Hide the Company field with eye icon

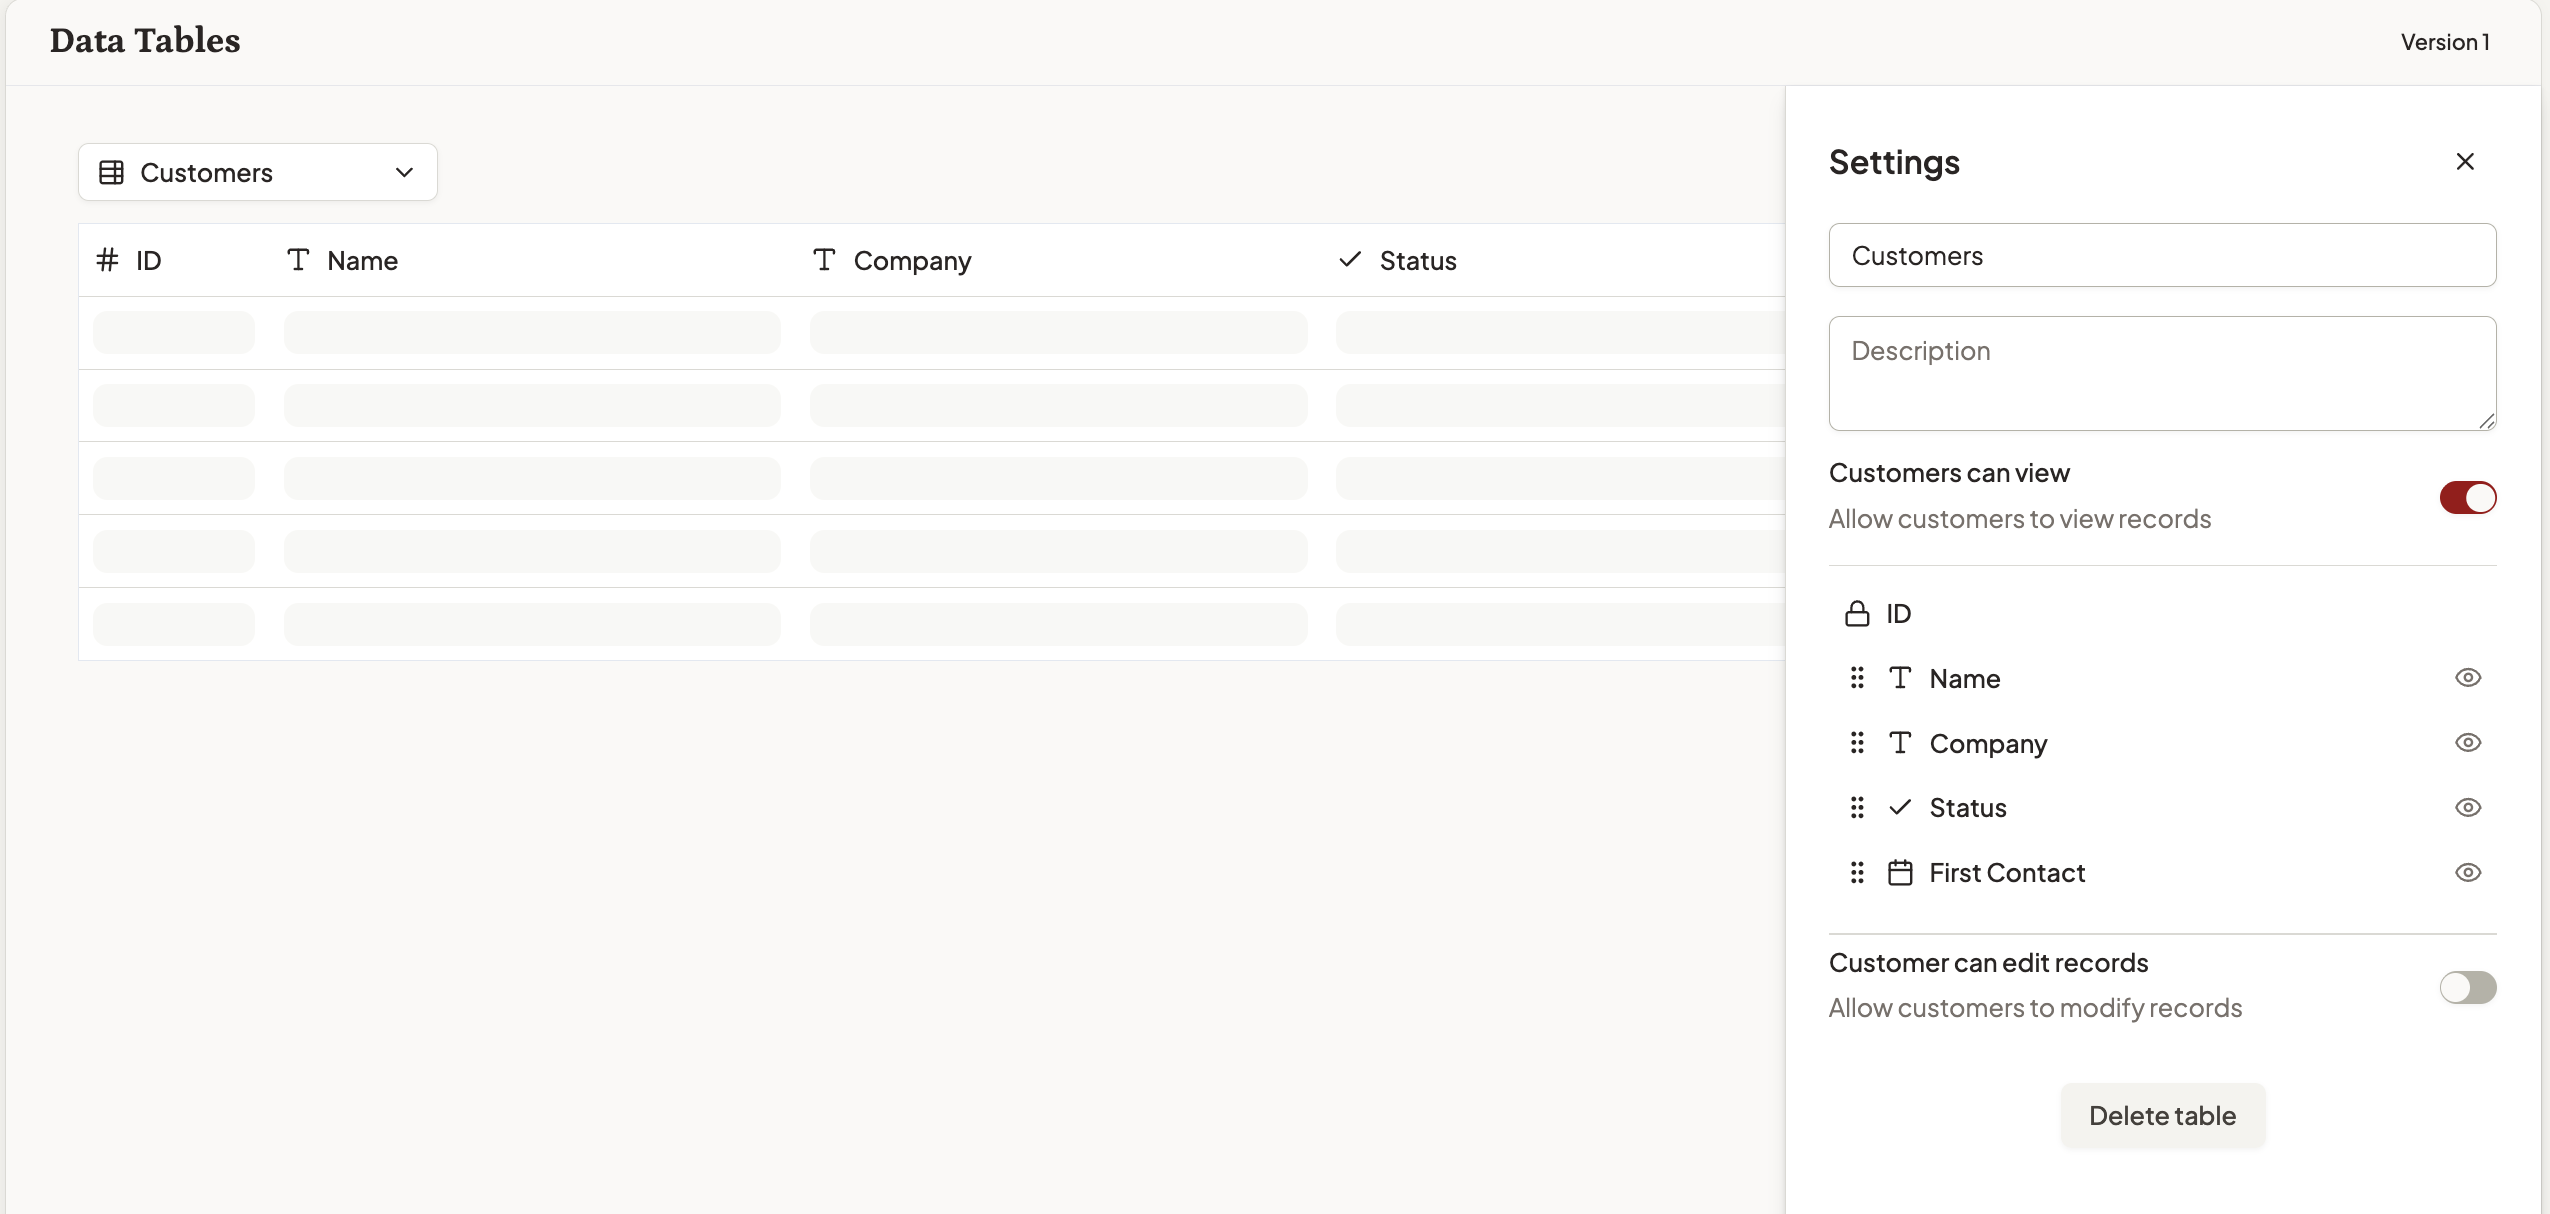[x=2467, y=743]
